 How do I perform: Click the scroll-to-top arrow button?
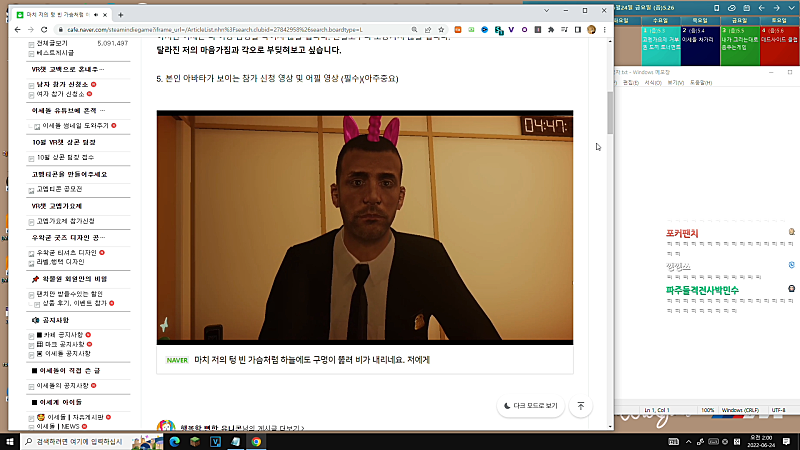tap(581, 406)
